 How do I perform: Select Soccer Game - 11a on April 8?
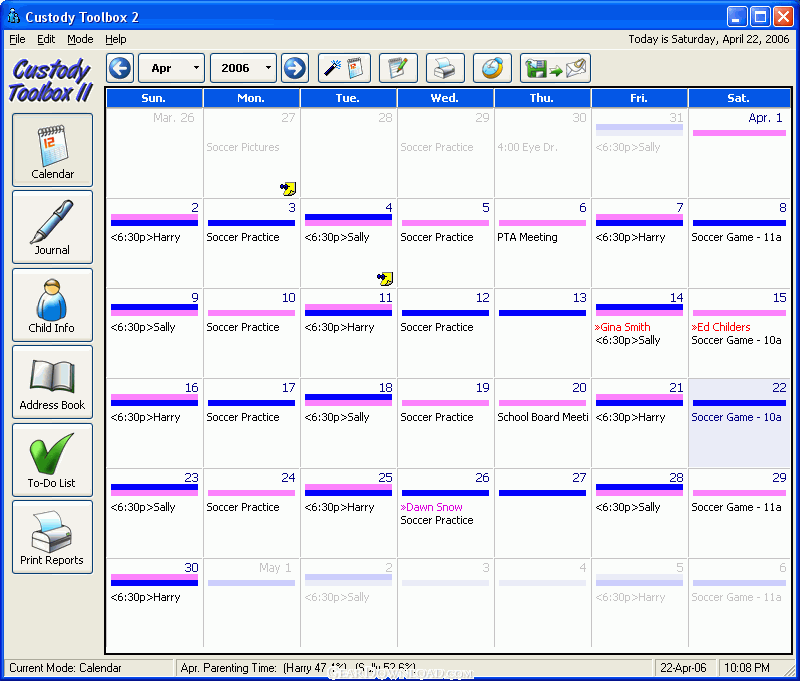pyautogui.click(x=736, y=237)
